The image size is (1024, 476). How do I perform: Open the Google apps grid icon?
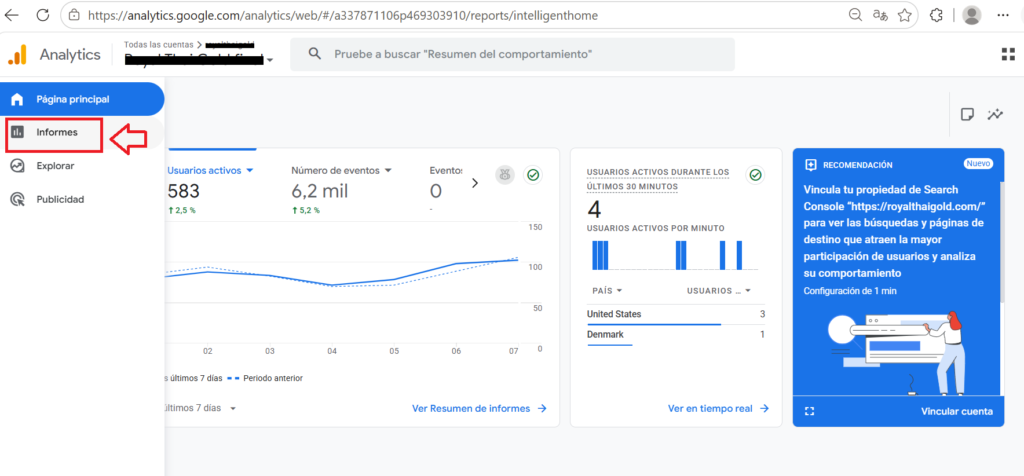coord(1008,54)
